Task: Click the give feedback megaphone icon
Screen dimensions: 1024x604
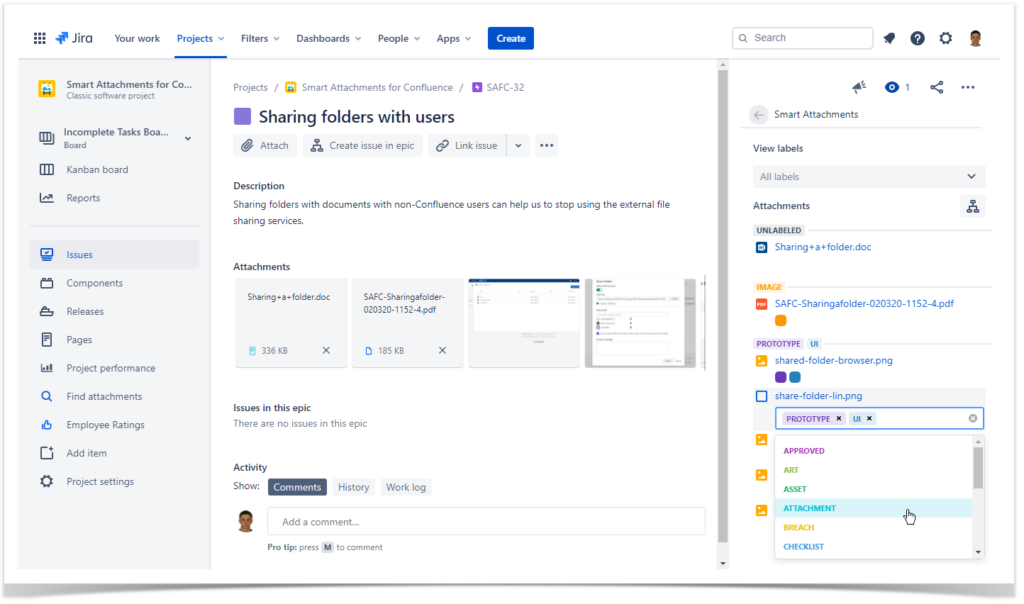Action: 858,87
